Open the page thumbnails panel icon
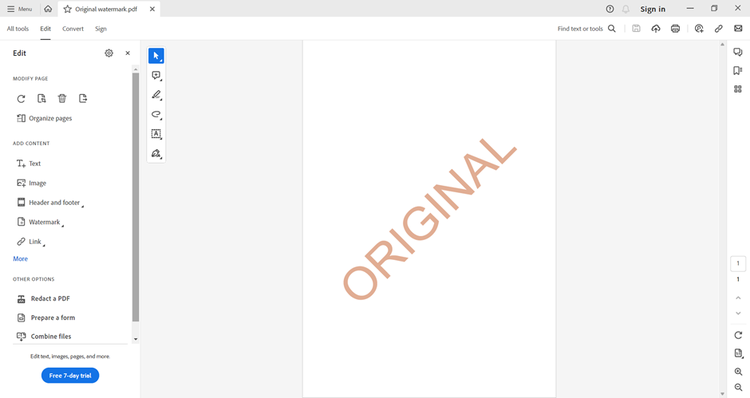The width and height of the screenshot is (750, 398). pyautogui.click(x=738, y=89)
